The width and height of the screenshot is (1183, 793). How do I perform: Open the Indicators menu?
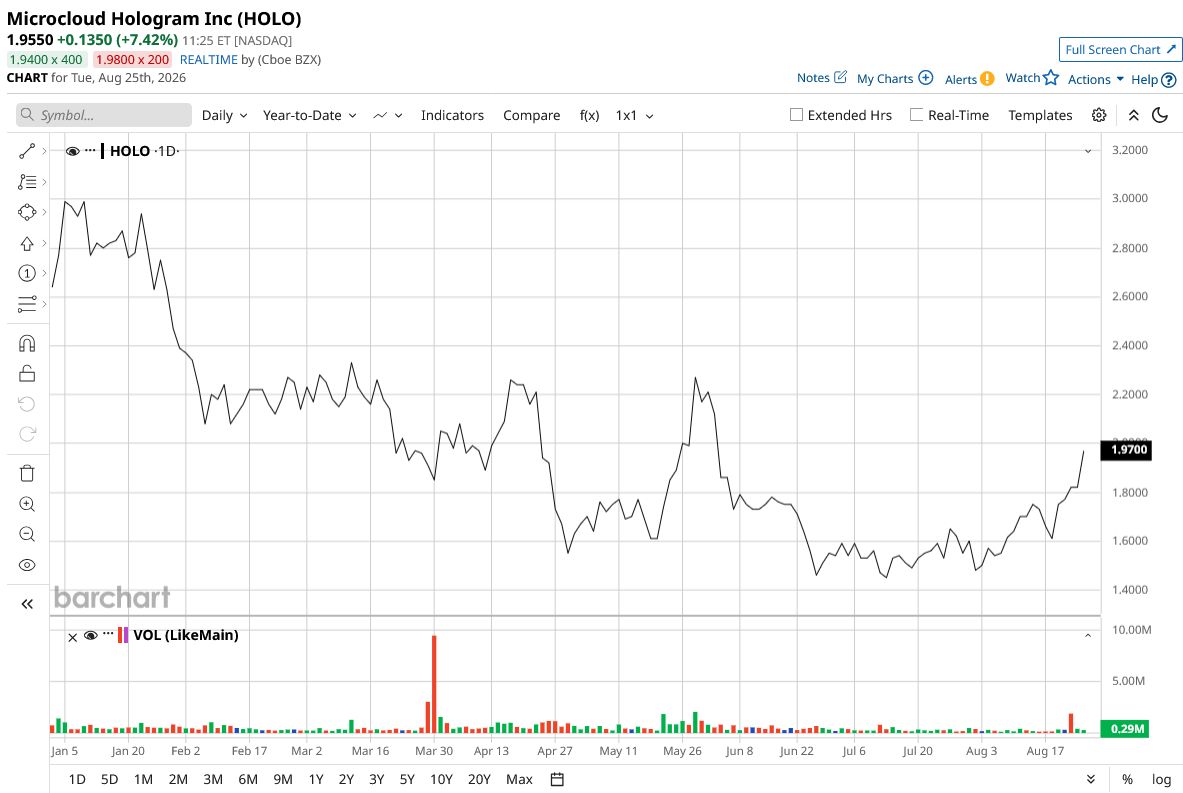tap(452, 115)
